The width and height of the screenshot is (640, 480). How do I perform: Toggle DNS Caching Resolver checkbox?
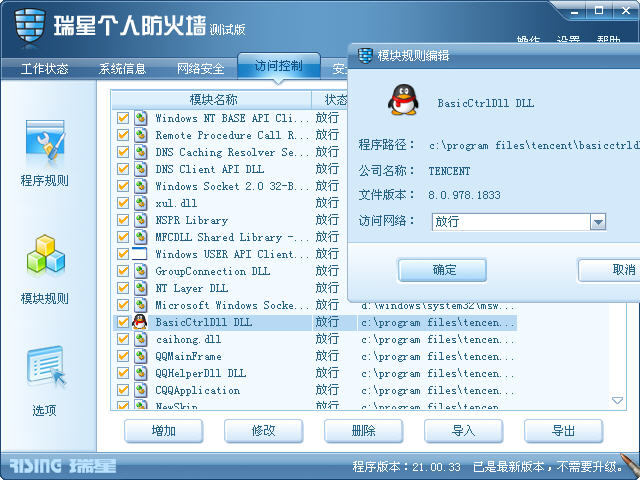123,152
